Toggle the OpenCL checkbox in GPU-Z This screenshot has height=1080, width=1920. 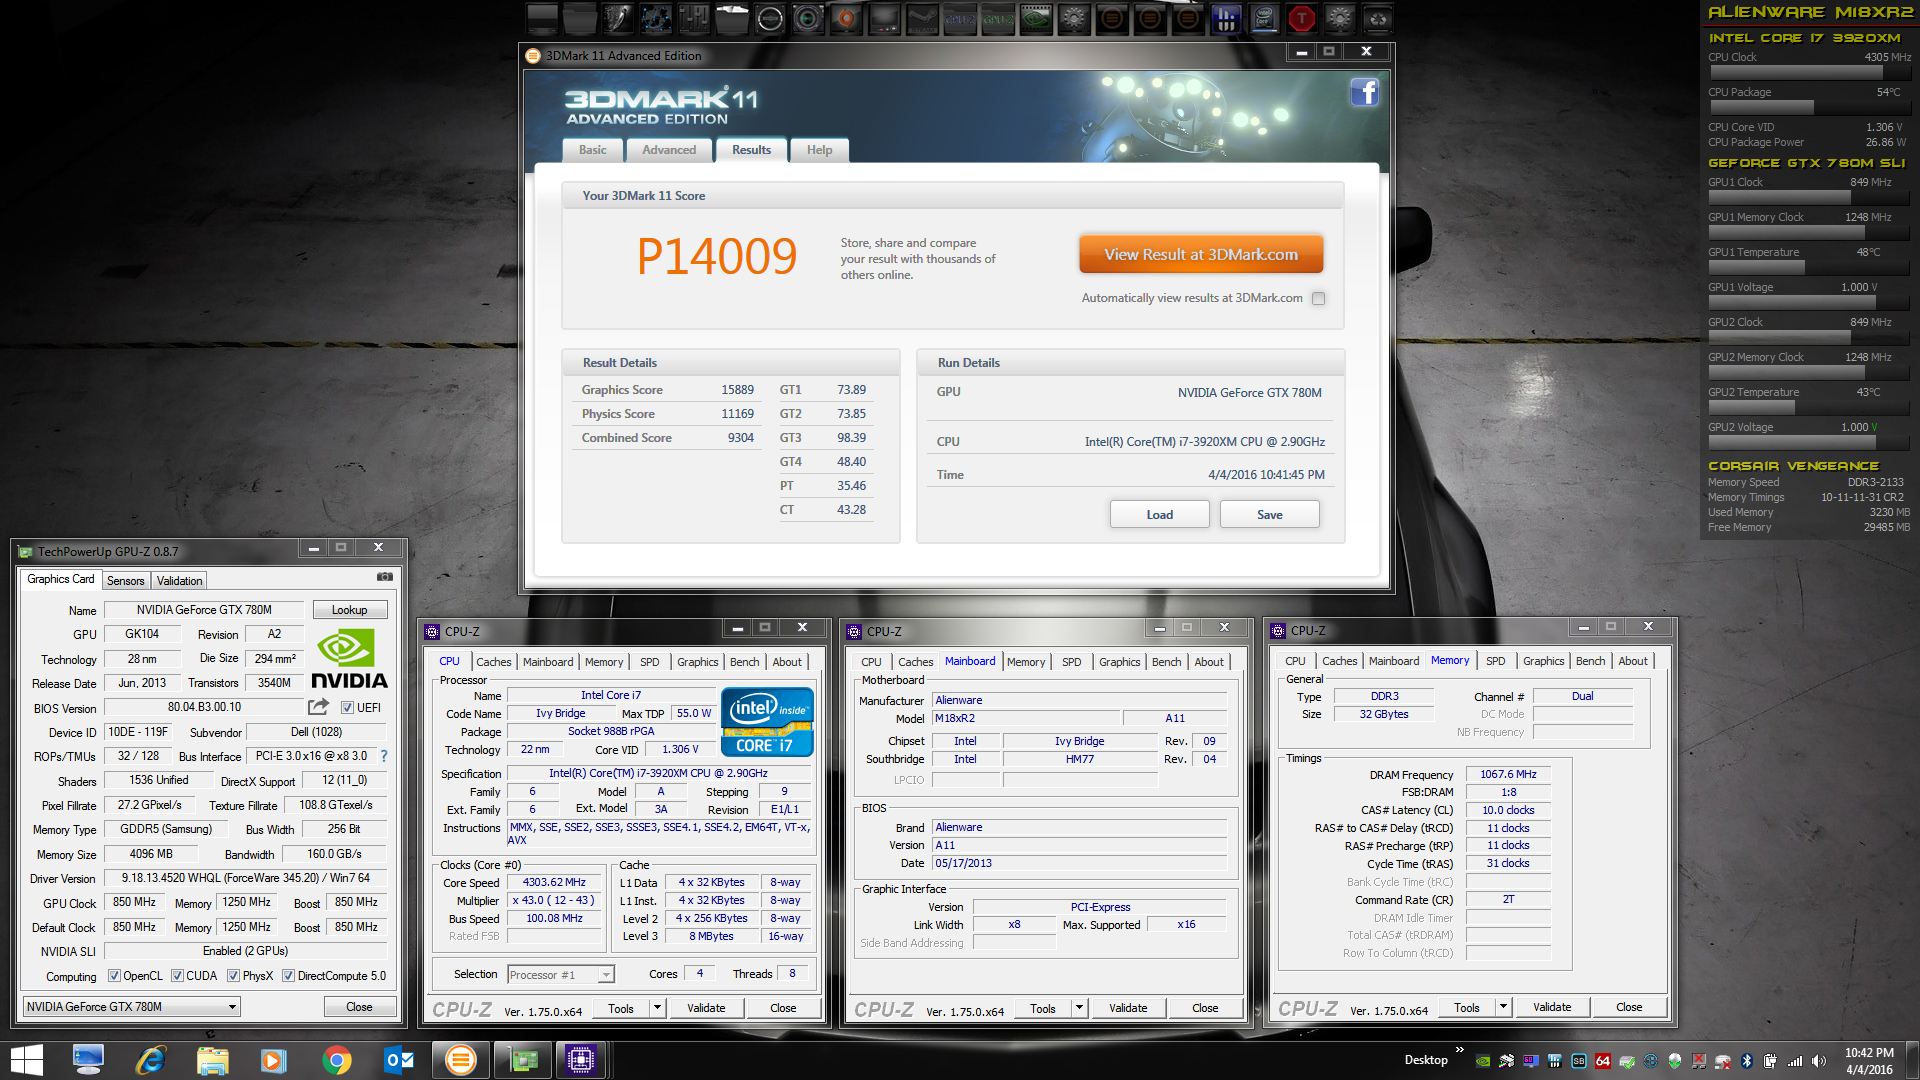pyautogui.click(x=114, y=976)
